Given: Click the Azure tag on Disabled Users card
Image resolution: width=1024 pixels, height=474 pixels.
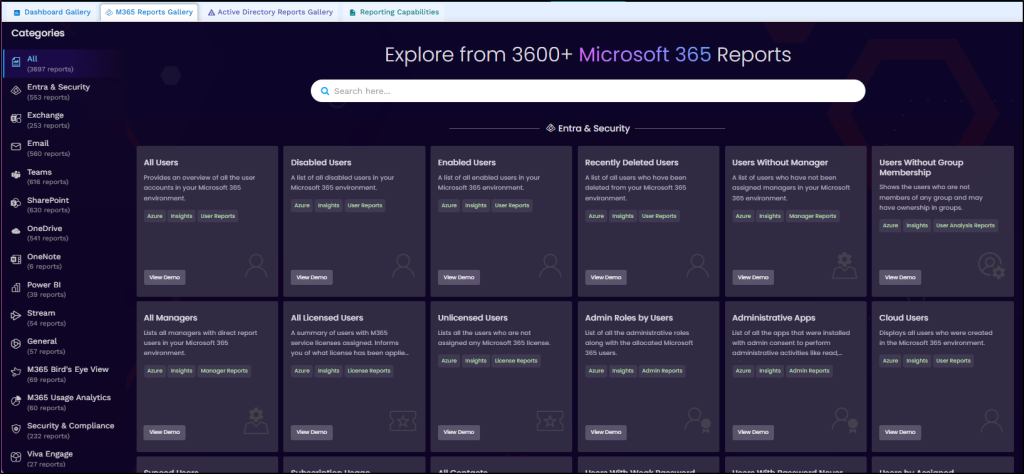Looking at the screenshot, I should (x=302, y=206).
